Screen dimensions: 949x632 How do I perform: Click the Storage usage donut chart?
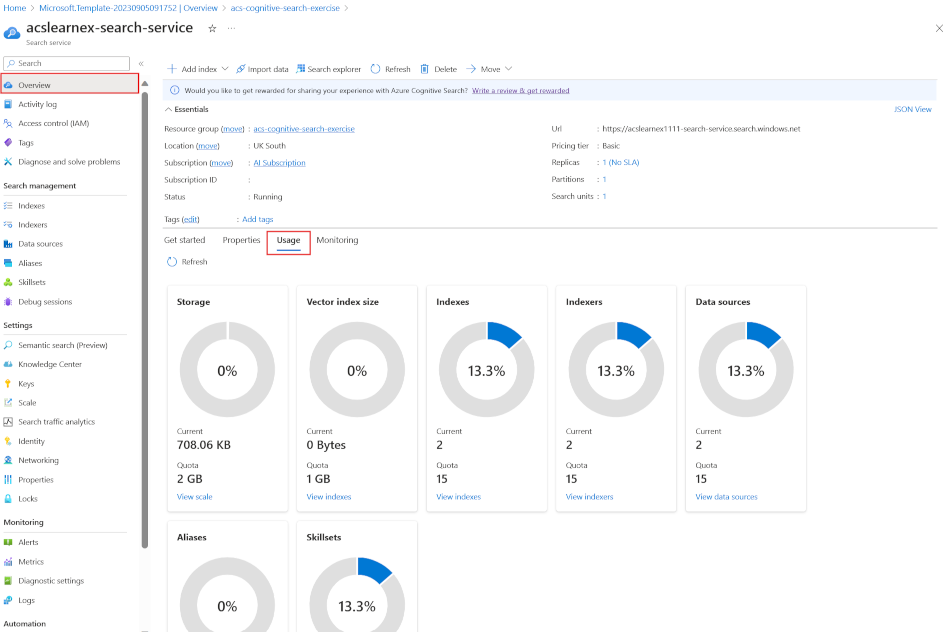(x=227, y=369)
